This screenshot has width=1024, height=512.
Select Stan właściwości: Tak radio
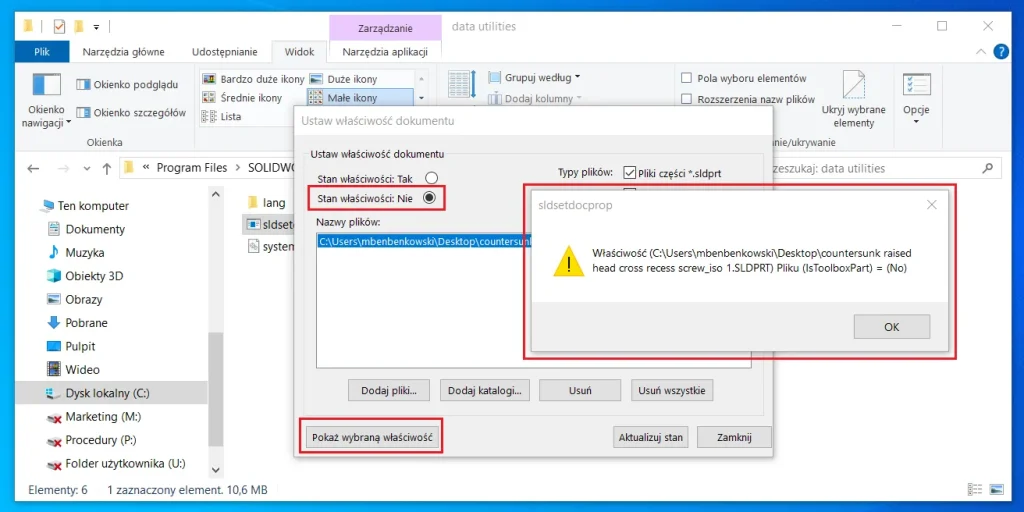pyautogui.click(x=431, y=178)
